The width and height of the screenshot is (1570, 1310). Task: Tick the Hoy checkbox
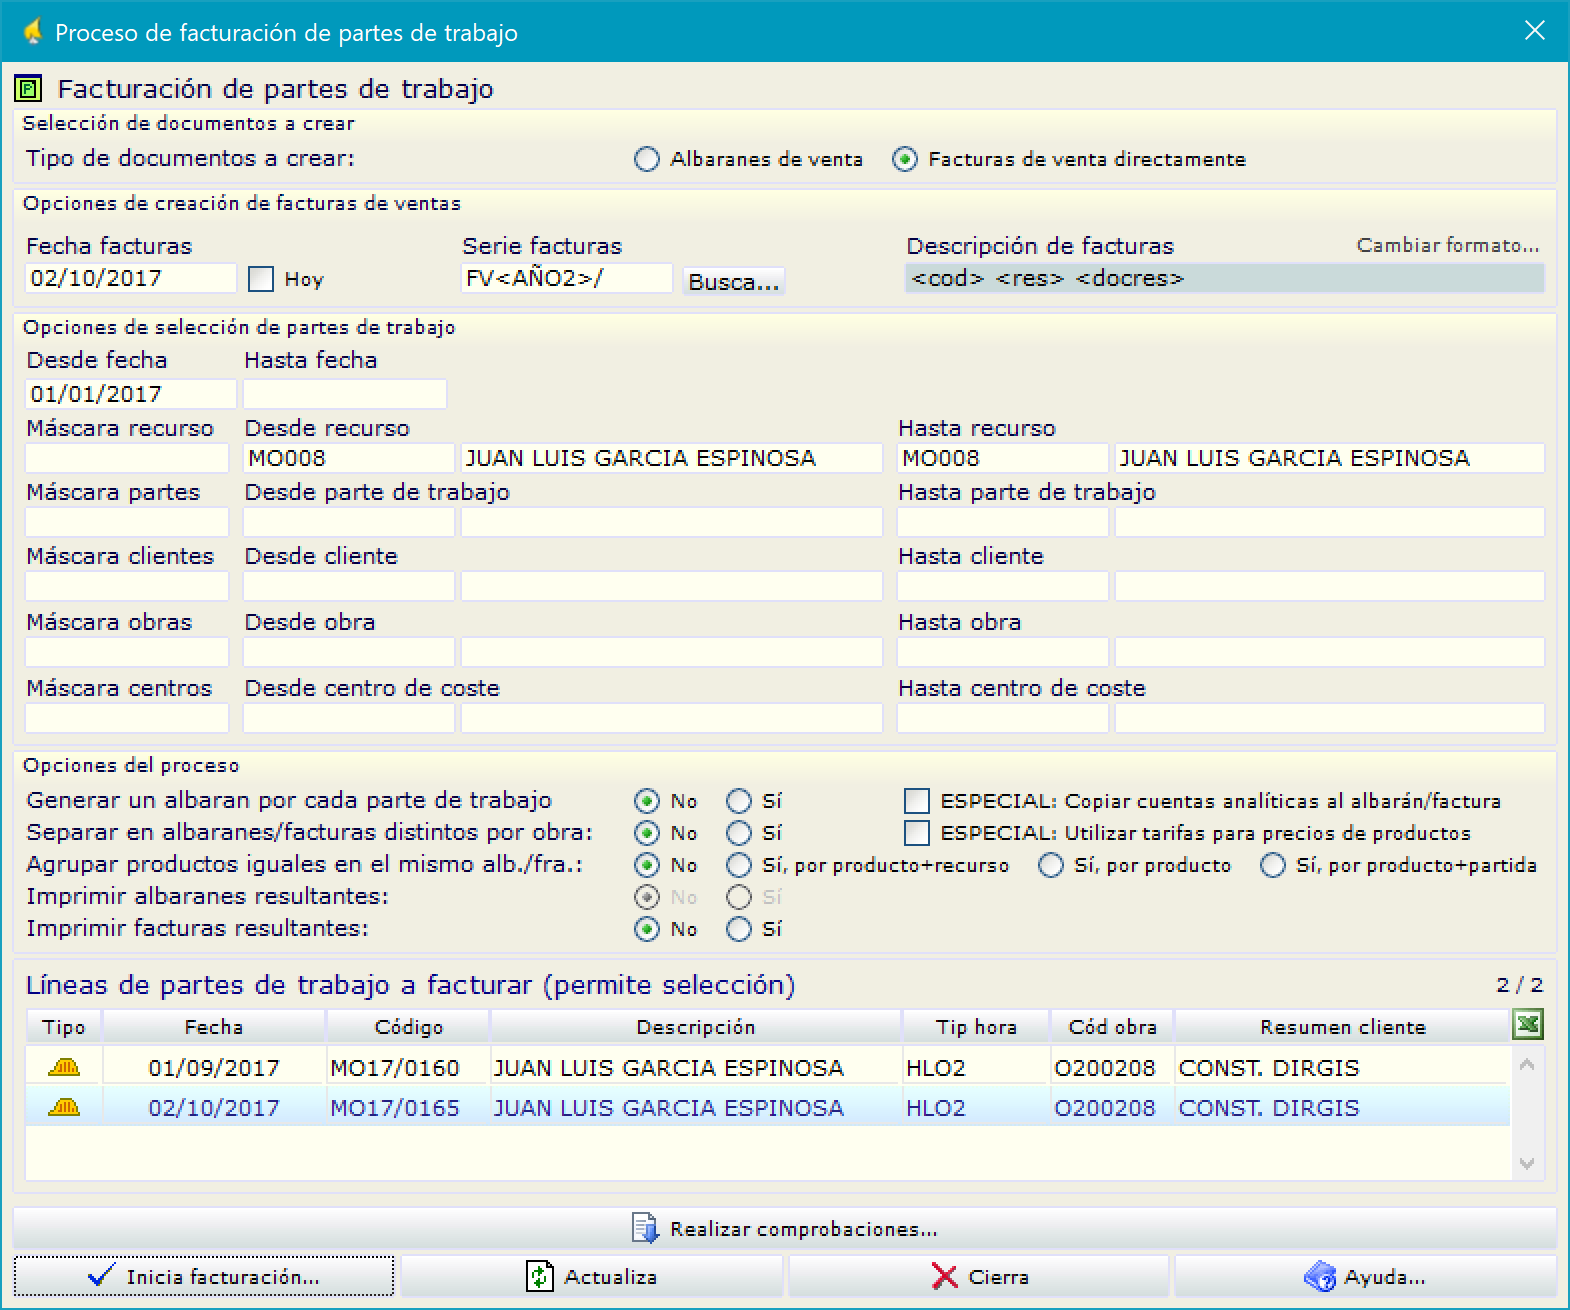click(x=261, y=279)
